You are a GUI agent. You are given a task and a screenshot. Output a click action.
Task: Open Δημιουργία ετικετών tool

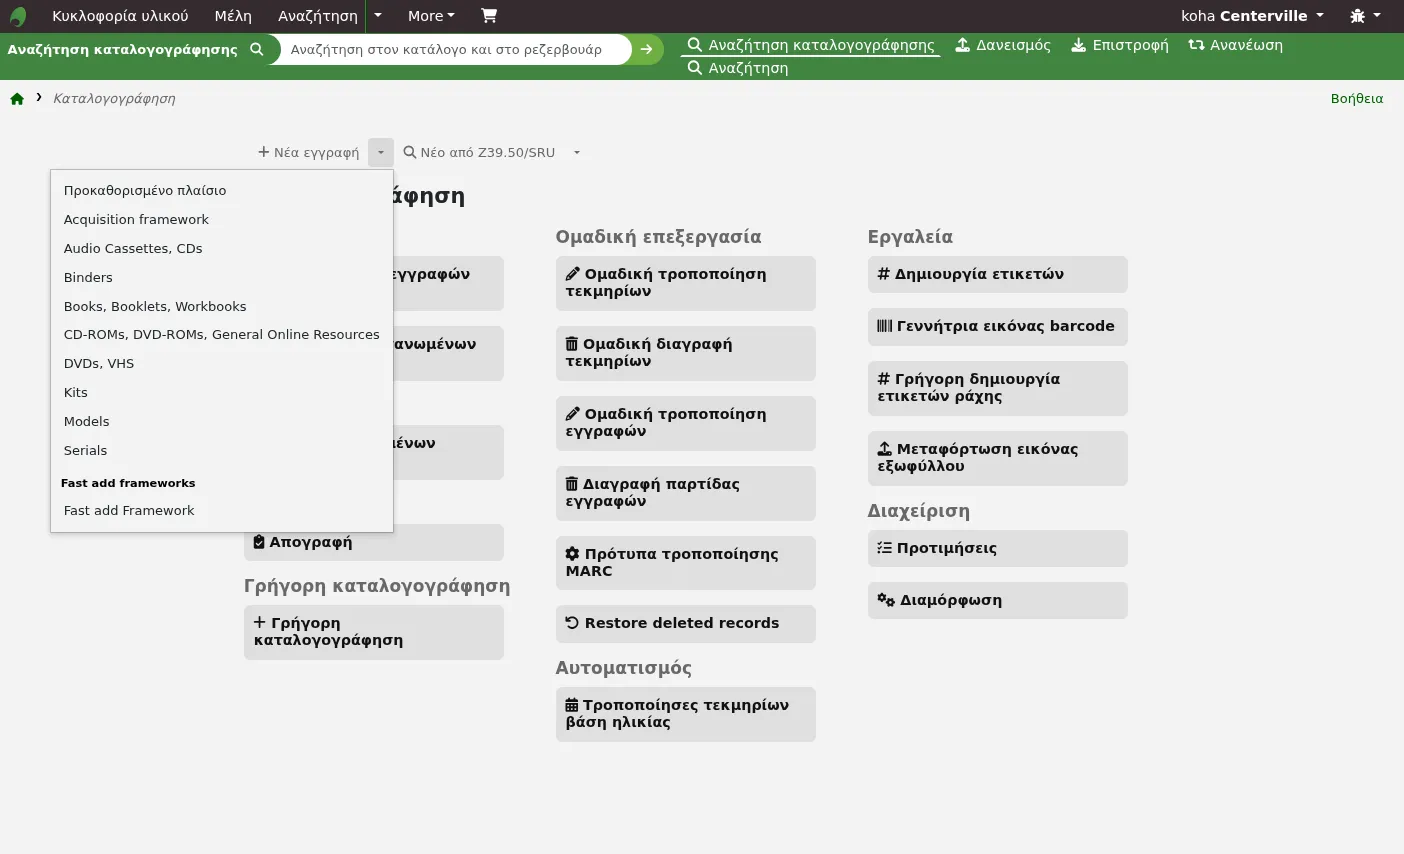coord(997,275)
